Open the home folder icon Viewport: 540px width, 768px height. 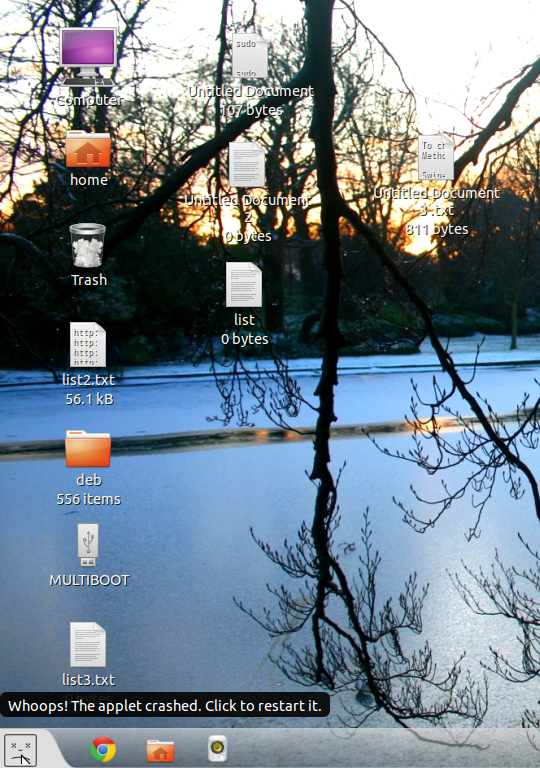point(88,149)
